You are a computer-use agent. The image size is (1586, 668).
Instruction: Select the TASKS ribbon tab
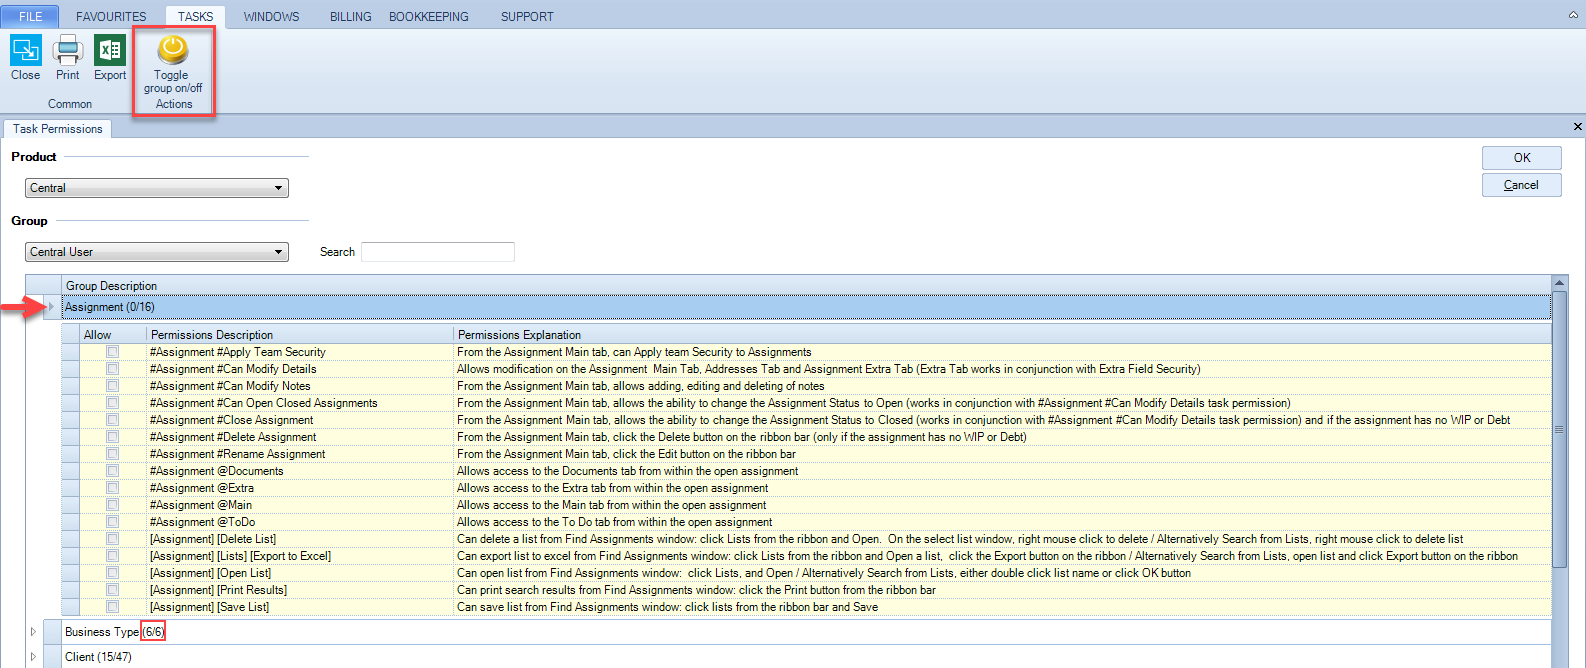click(195, 17)
